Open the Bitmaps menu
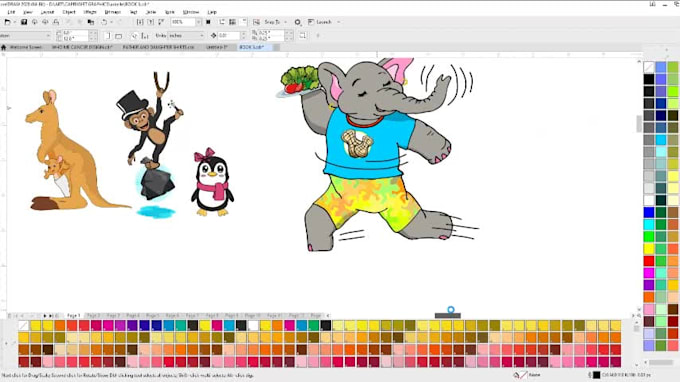The width and height of the screenshot is (680, 382). click(x=112, y=12)
